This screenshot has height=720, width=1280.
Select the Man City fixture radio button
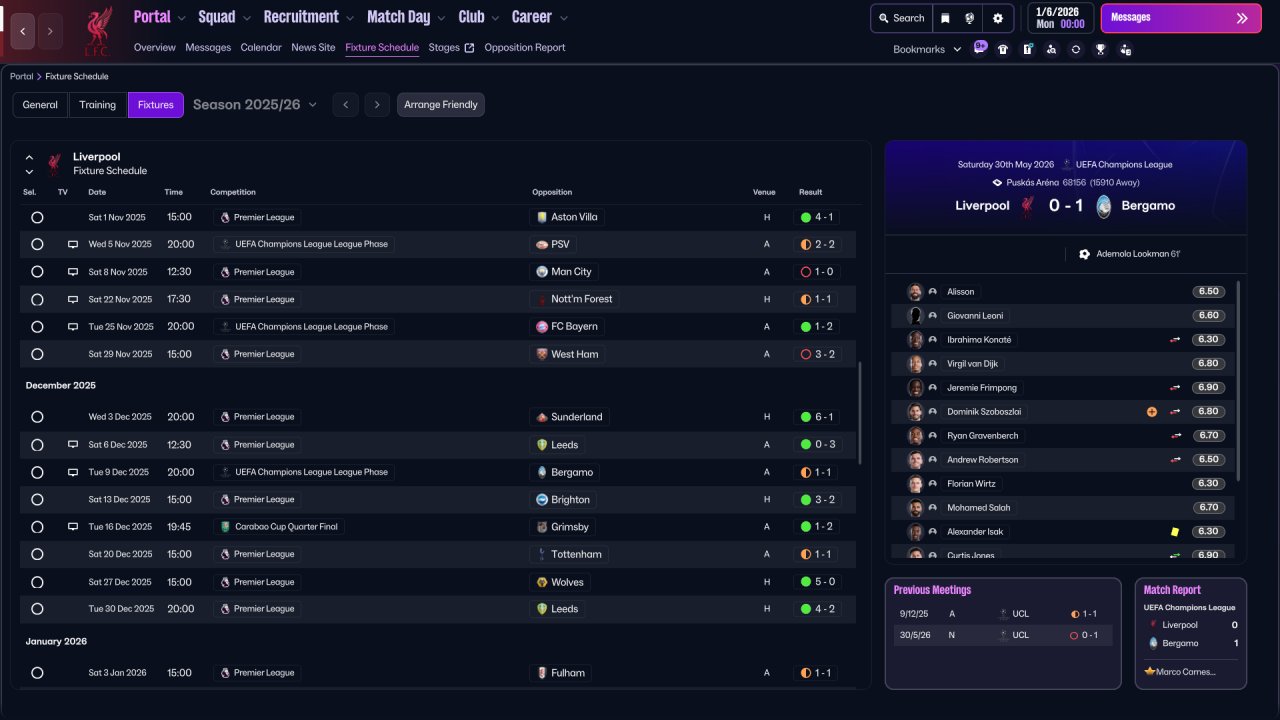click(37, 272)
